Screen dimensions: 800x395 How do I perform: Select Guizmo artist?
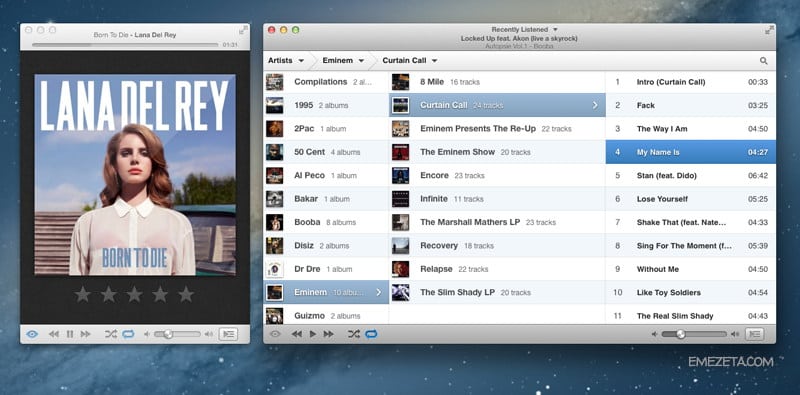tap(326, 316)
